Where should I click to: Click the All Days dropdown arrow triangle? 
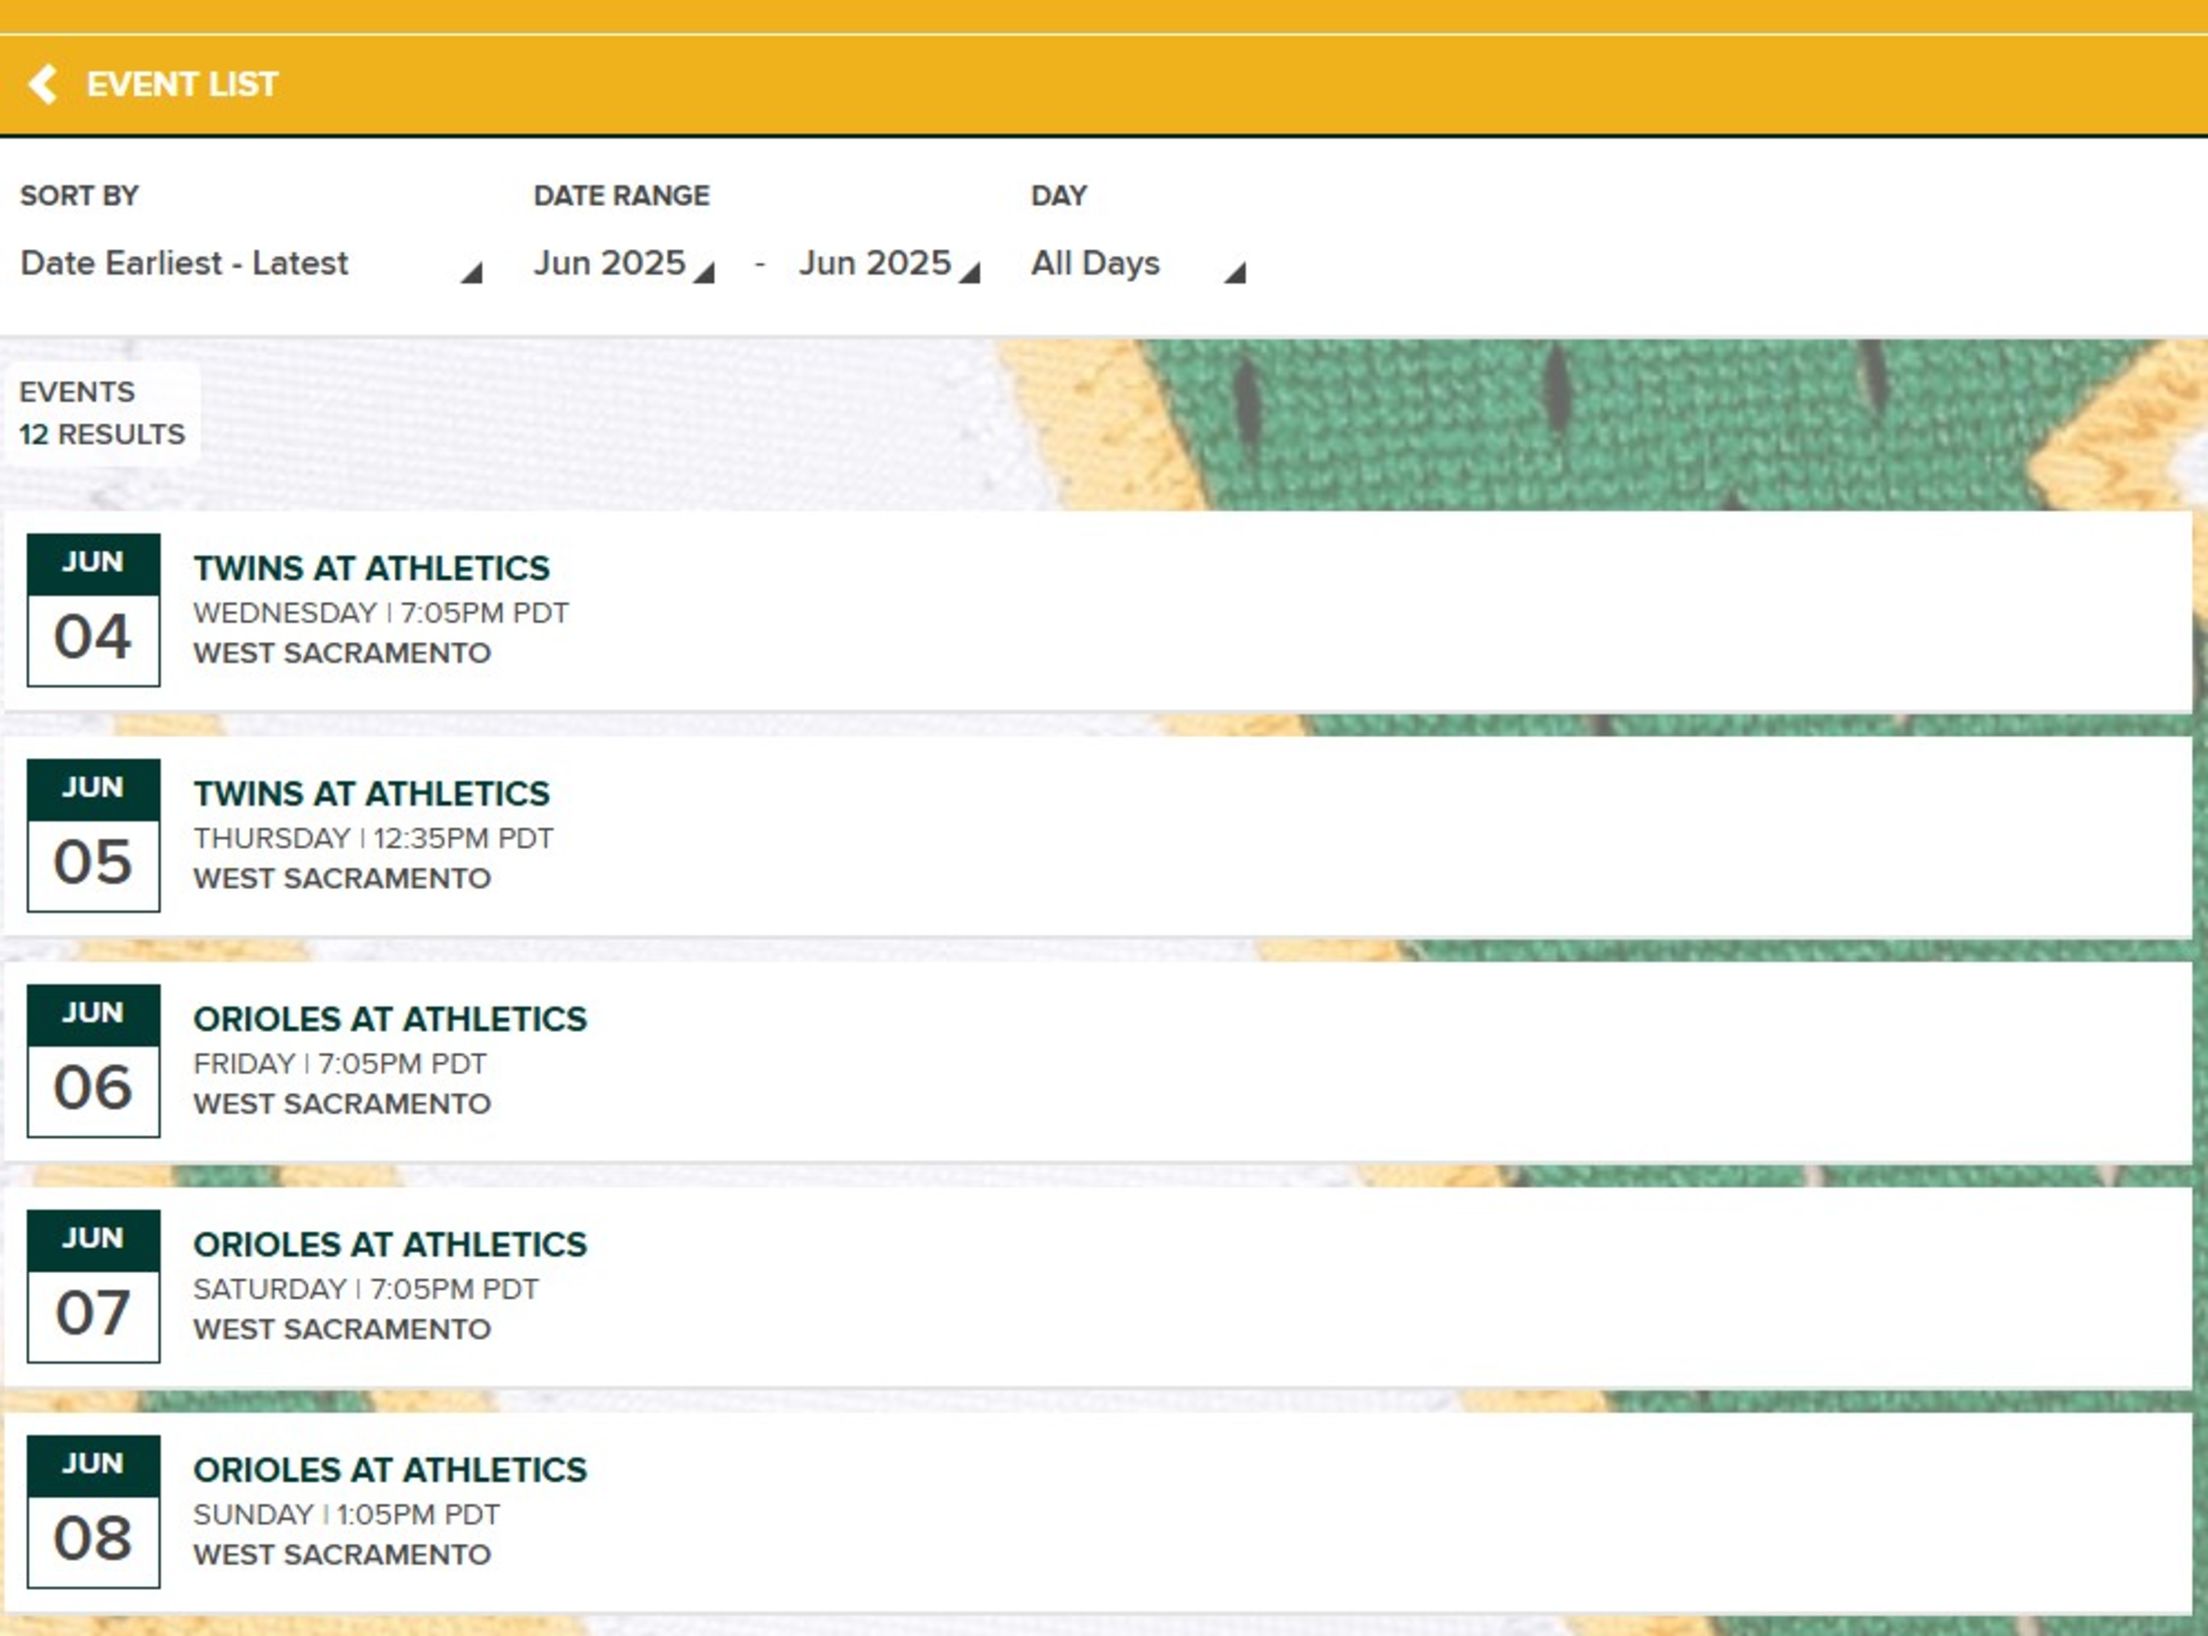[x=1236, y=273]
